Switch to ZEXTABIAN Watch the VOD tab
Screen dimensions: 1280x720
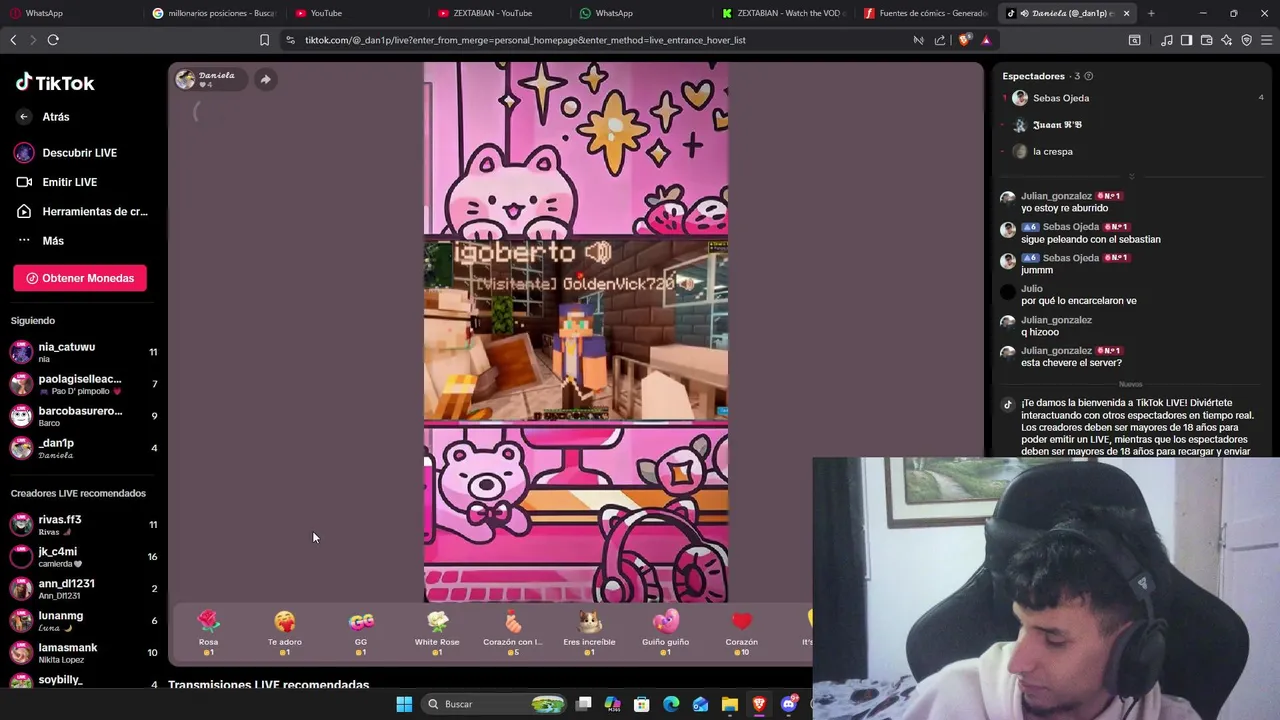pyautogui.click(x=784, y=13)
